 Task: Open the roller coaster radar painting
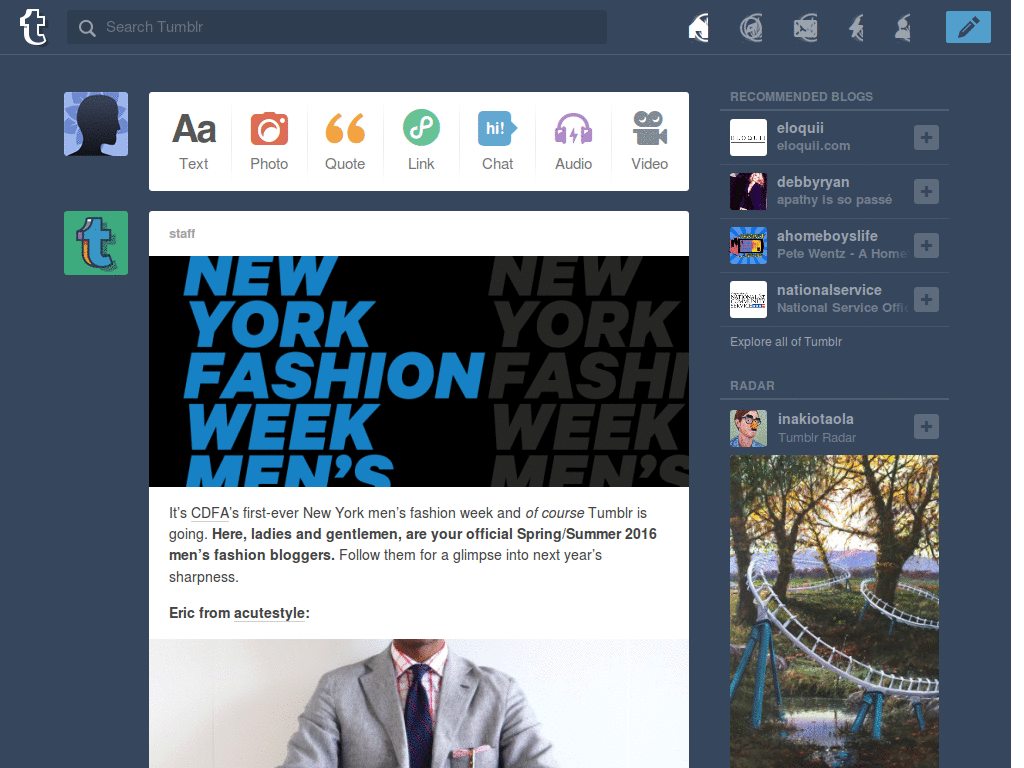coord(834,611)
